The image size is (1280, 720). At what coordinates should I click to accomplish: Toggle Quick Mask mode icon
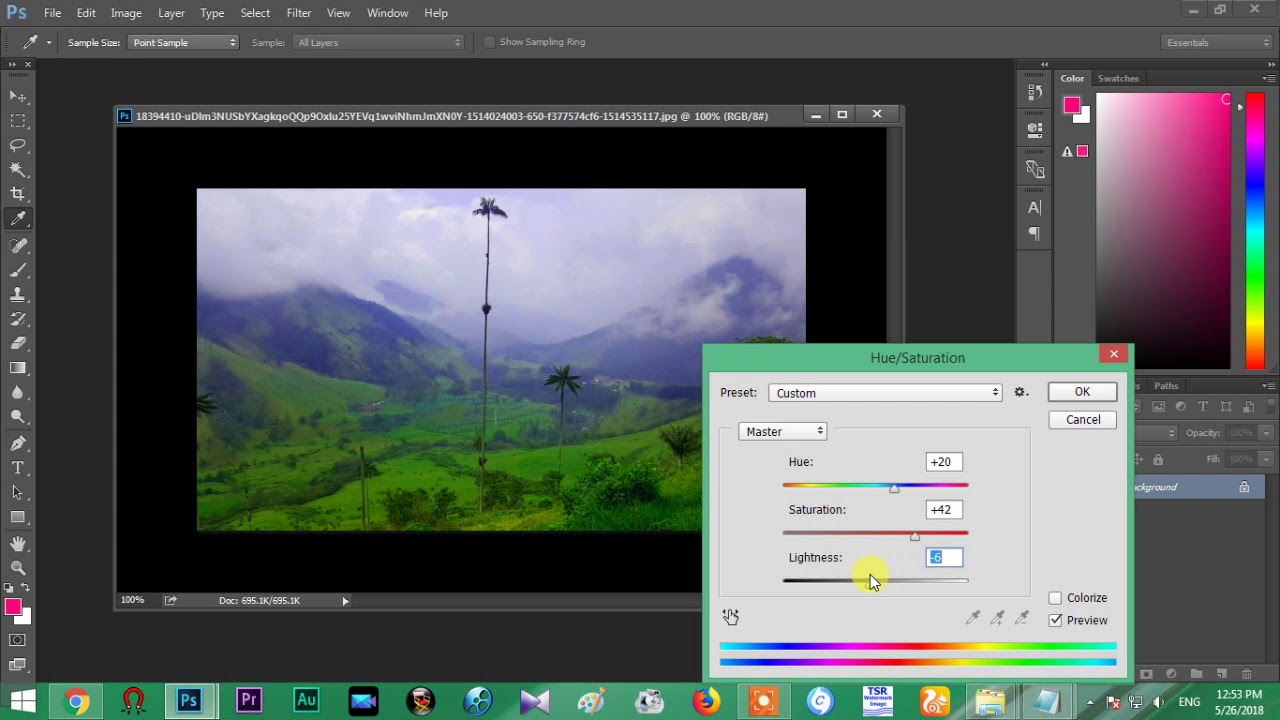(x=17, y=639)
